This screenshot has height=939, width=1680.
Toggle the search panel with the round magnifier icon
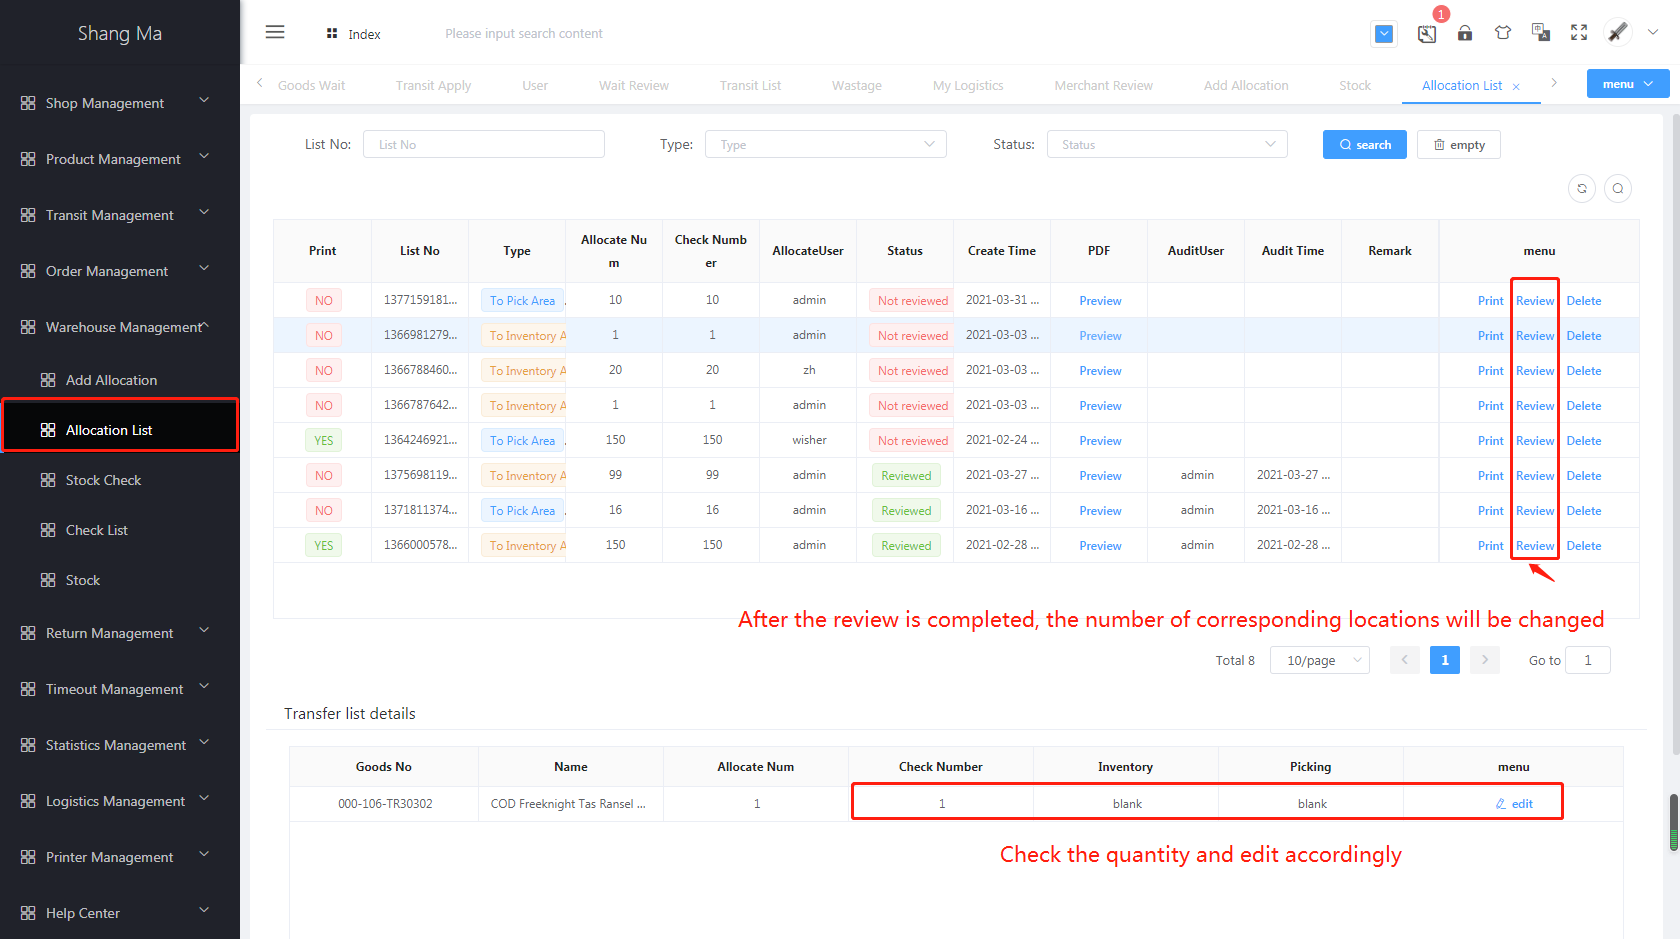[1618, 188]
